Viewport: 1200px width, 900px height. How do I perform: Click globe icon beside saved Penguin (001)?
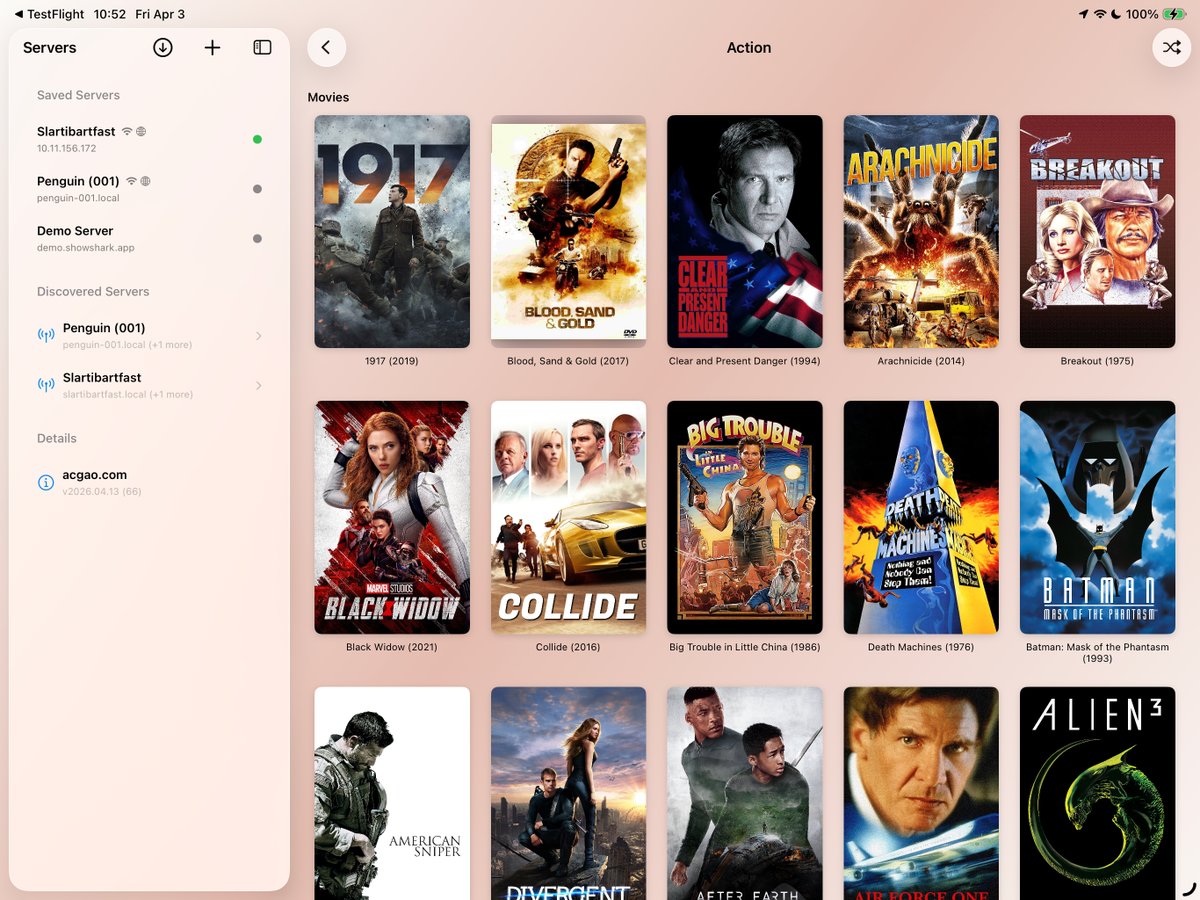click(145, 181)
